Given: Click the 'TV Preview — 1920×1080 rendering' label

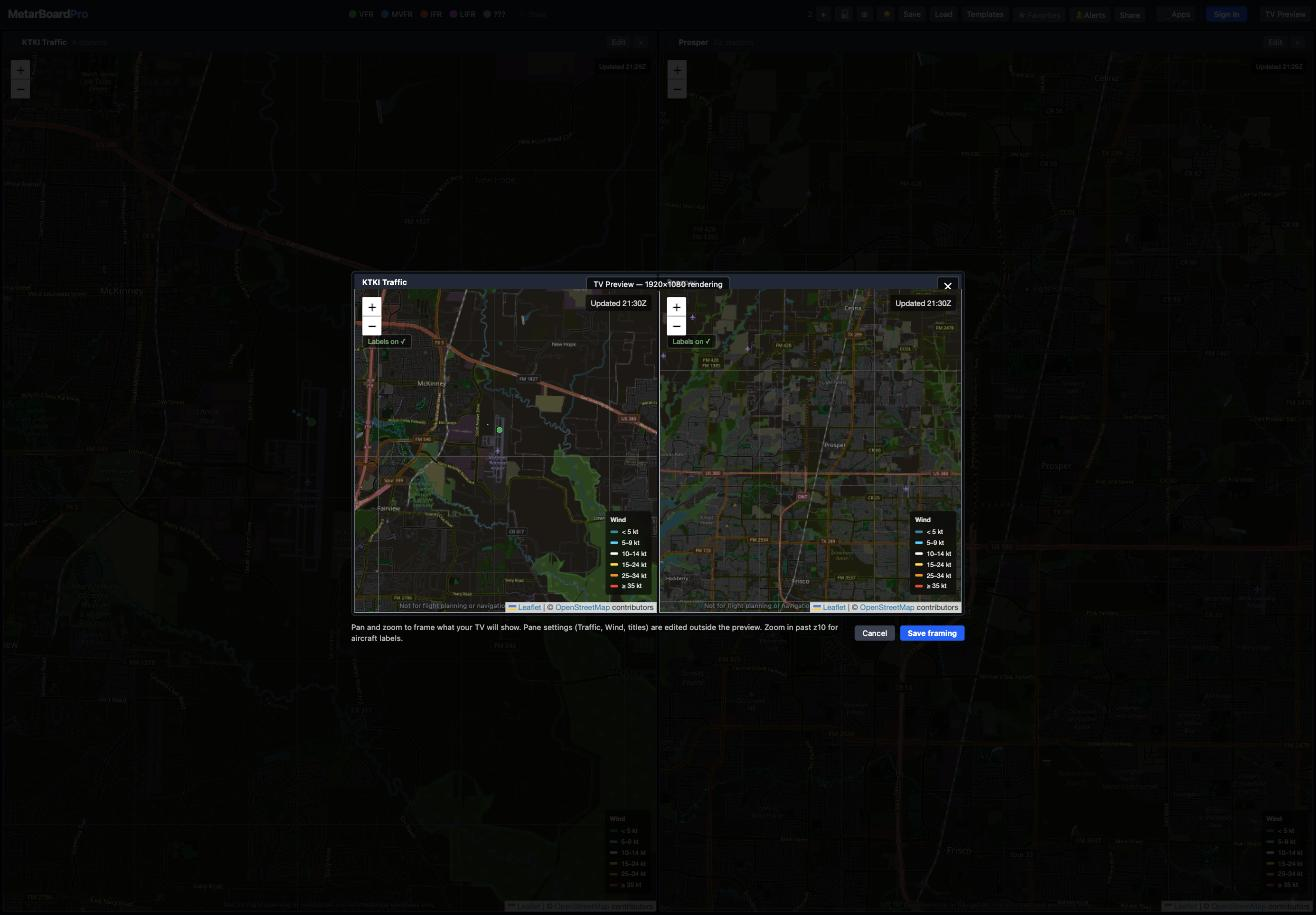Looking at the screenshot, I should click(x=658, y=284).
